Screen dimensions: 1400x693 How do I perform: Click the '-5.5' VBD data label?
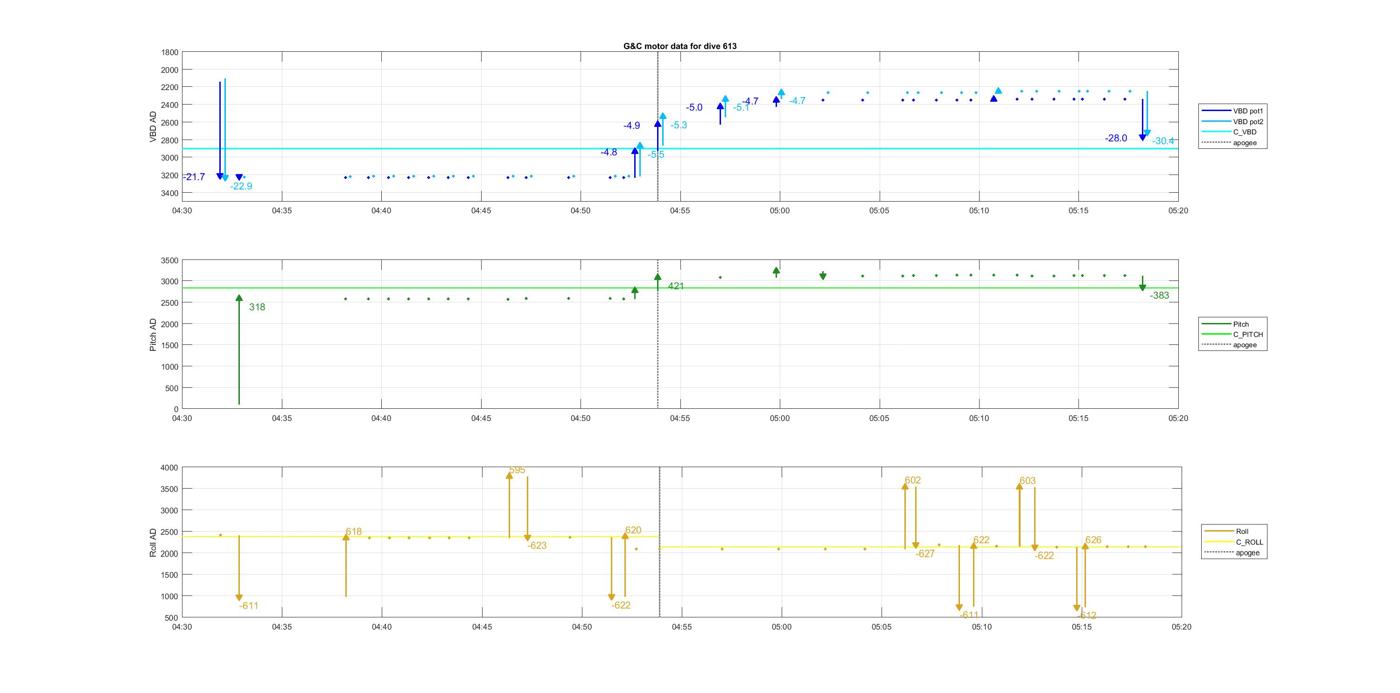[x=656, y=155]
